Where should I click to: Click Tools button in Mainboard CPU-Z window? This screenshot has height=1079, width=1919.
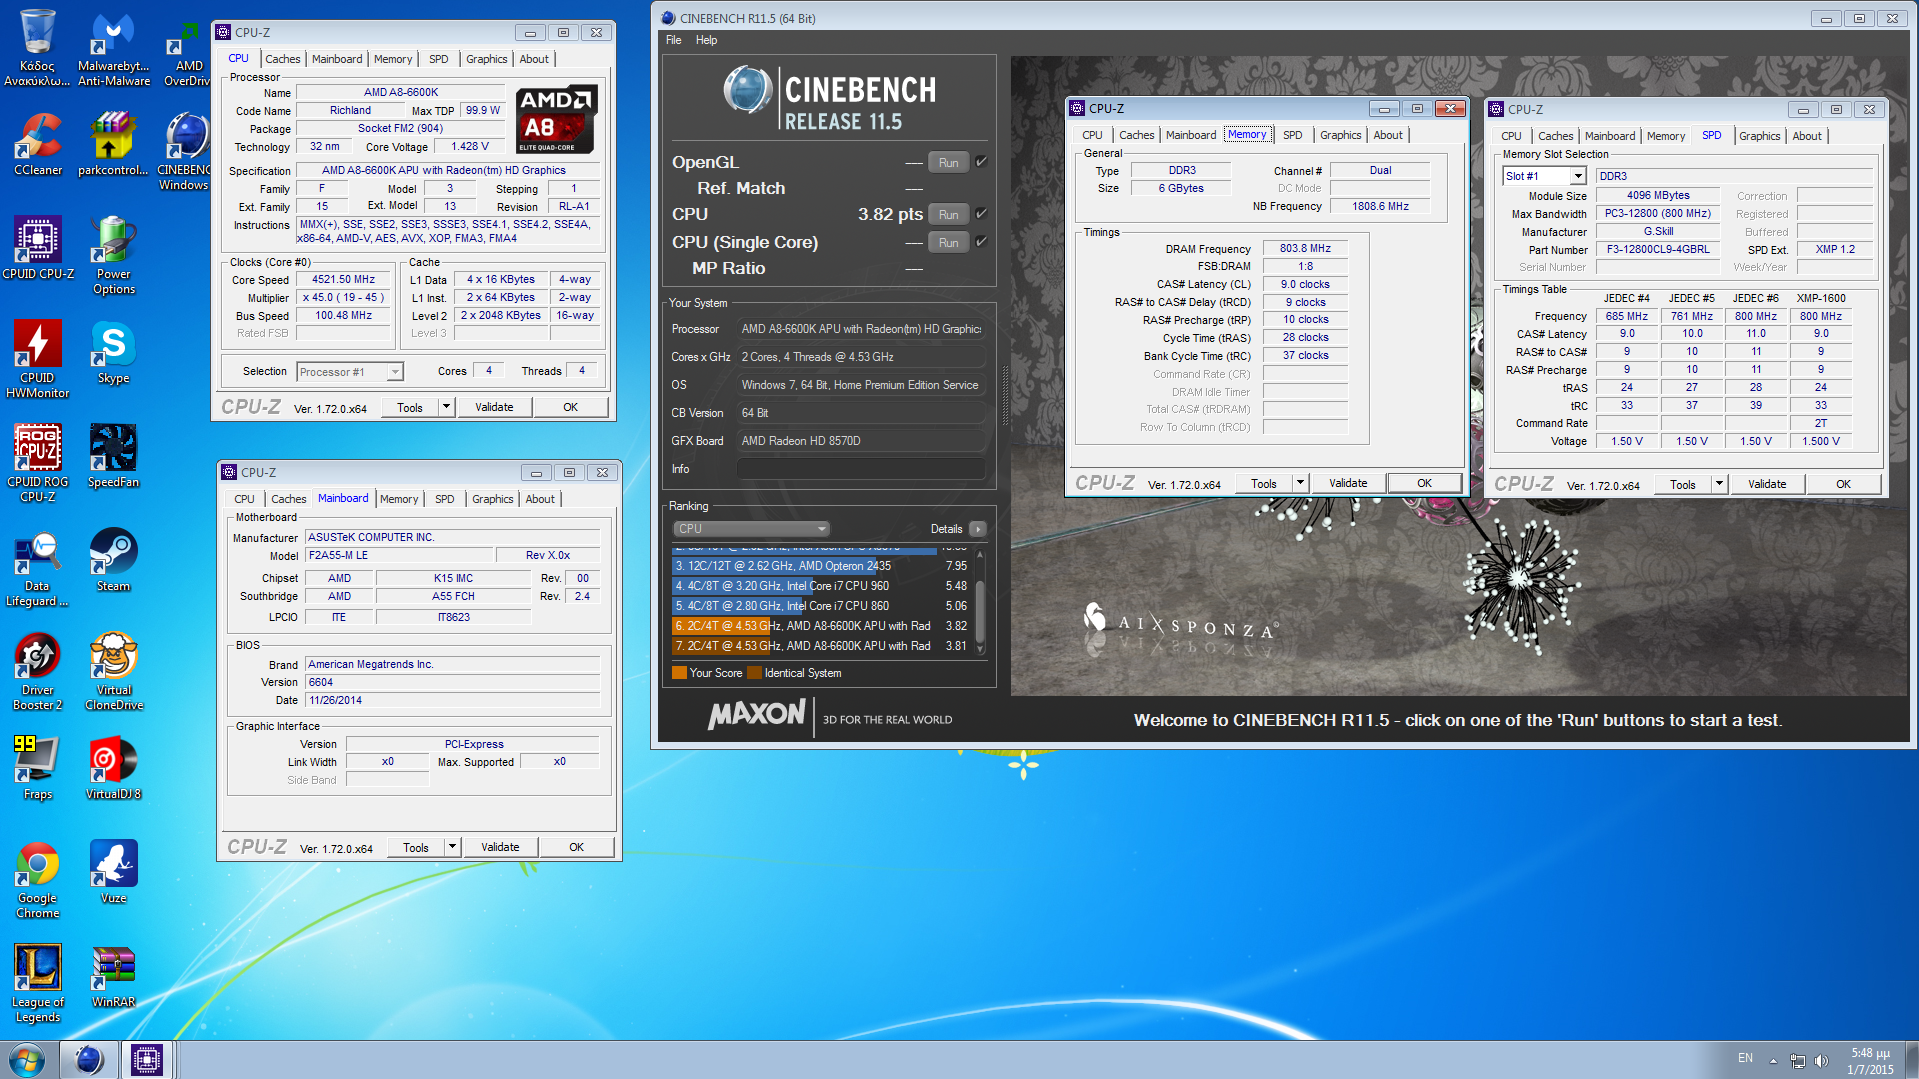pos(417,847)
